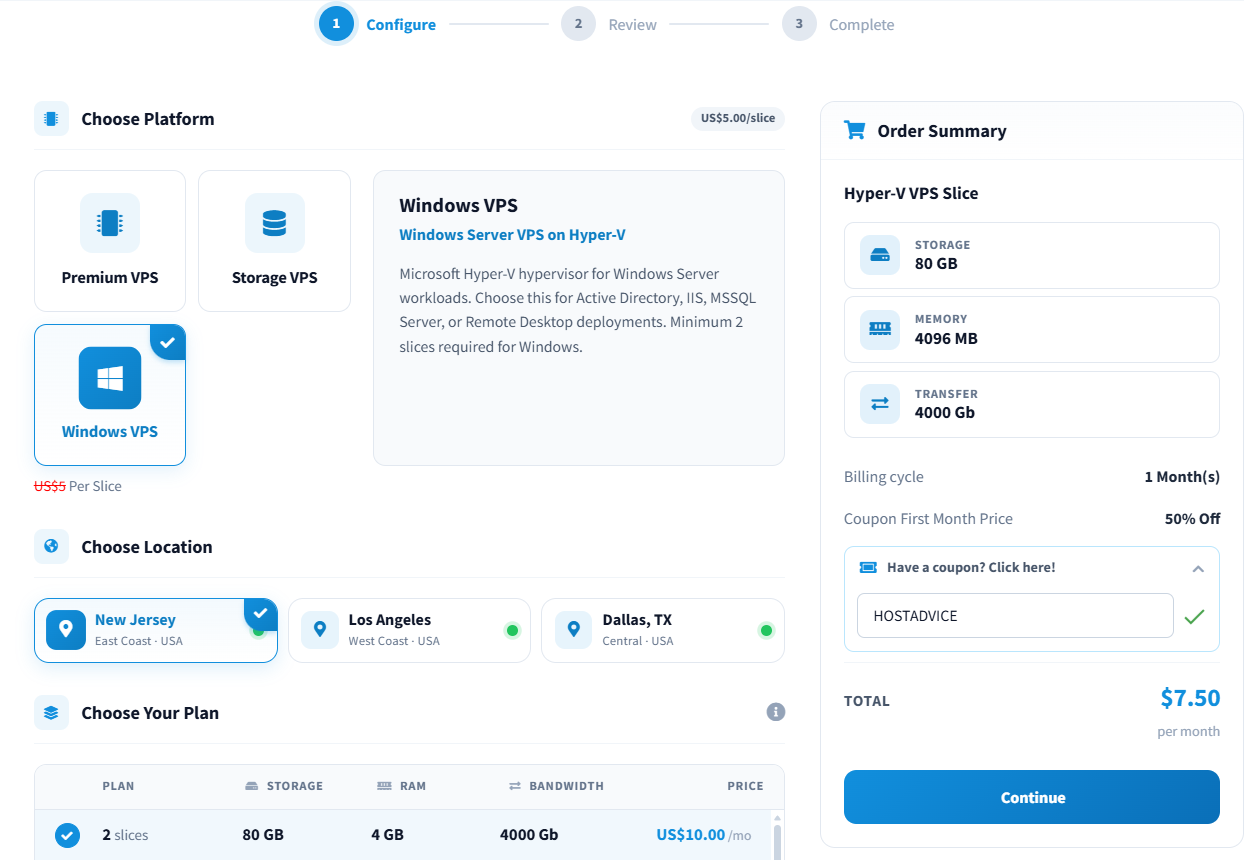1244x860 pixels.
Task: Click the Windows logo icon
Action: 110,378
